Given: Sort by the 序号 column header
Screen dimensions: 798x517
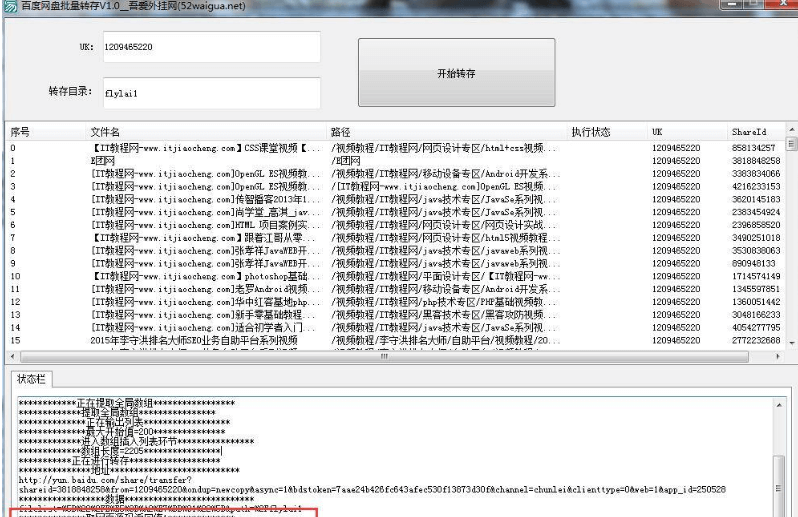Looking at the screenshot, I should pyautogui.click(x=20, y=131).
